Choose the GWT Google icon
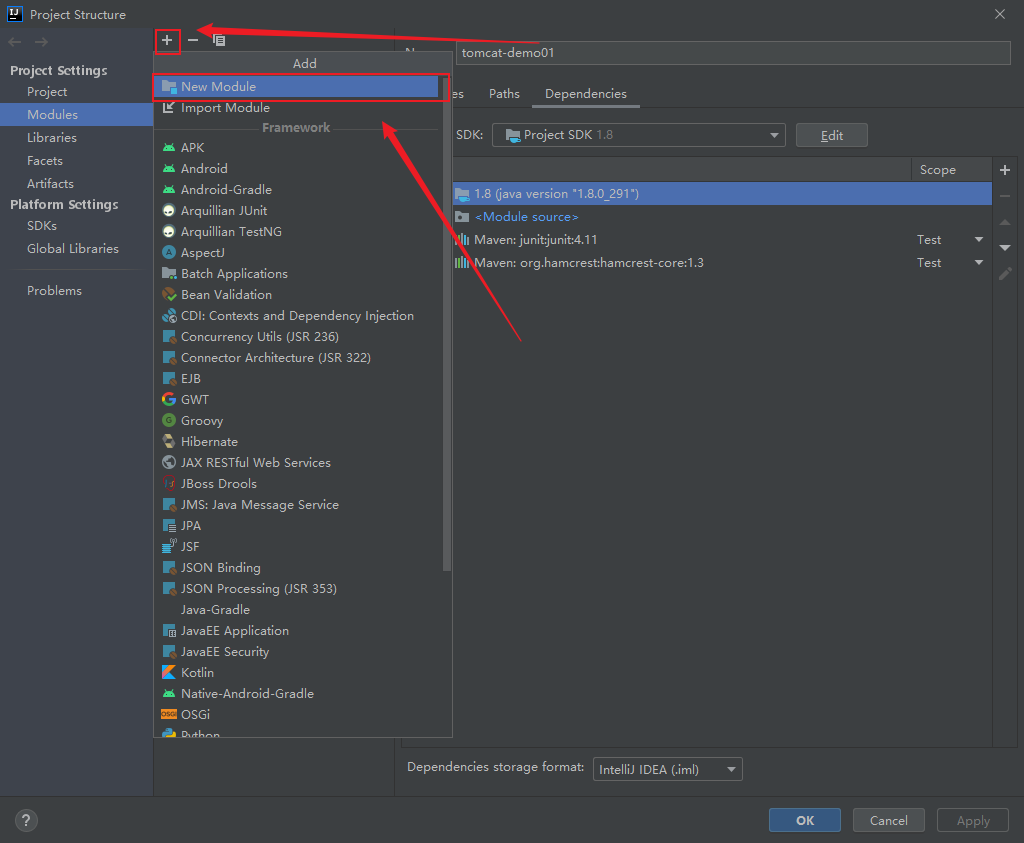The image size is (1024, 843). 169,399
